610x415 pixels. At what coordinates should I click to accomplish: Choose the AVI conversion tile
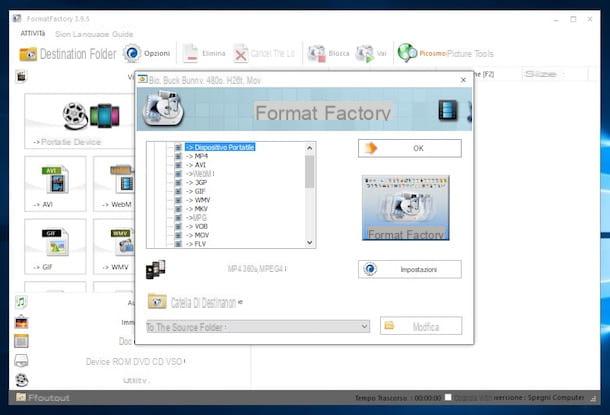tap(55, 184)
